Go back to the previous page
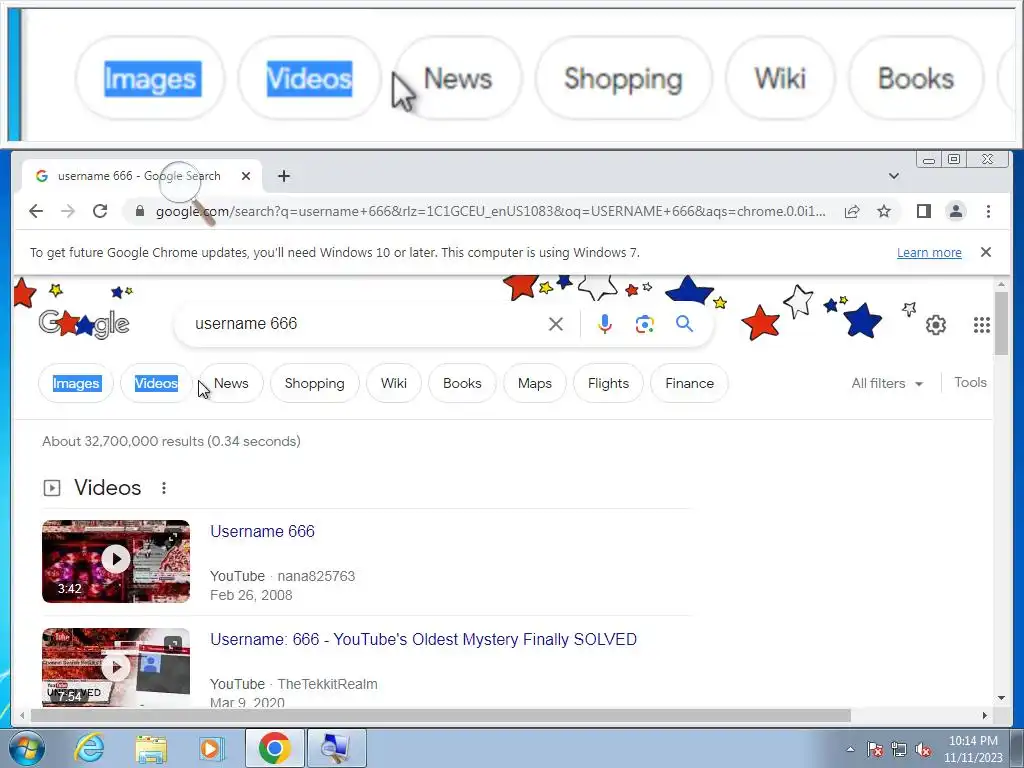 36,211
